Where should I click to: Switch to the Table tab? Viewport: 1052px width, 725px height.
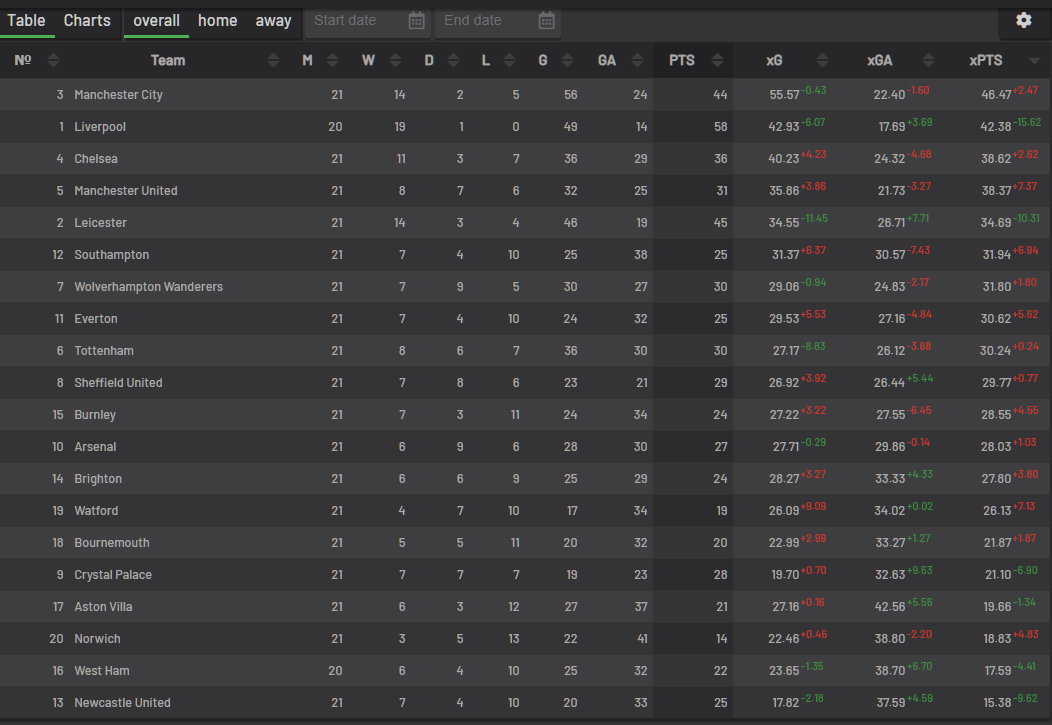(x=27, y=21)
